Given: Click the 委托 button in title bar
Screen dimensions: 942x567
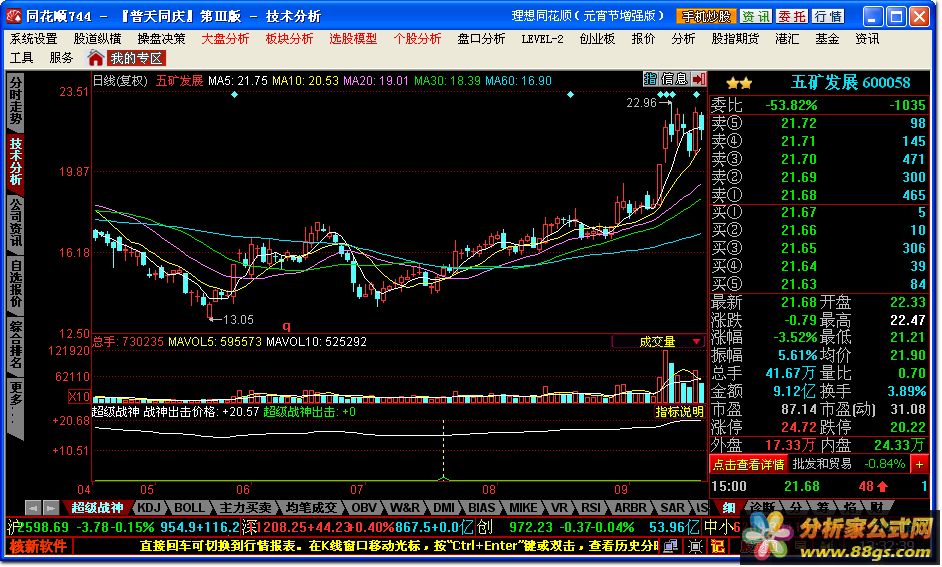Looking at the screenshot, I should pyautogui.click(x=791, y=16).
